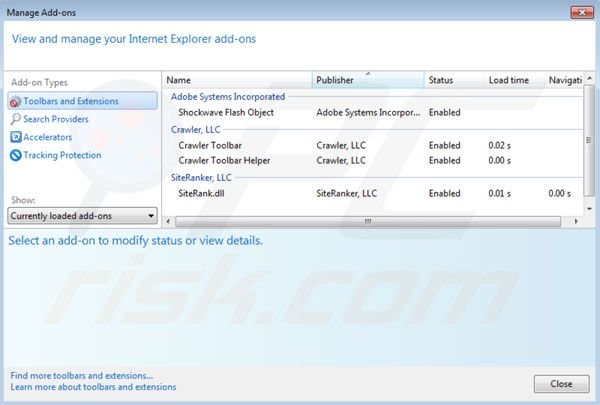Click the Close button
The image size is (600, 405).
(x=561, y=384)
